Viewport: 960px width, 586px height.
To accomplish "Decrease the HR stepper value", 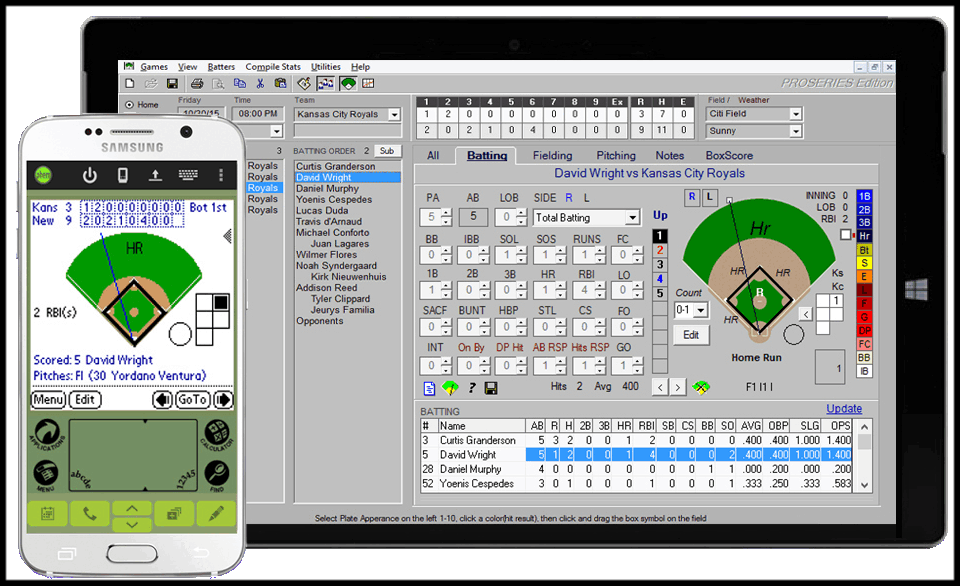I will (561, 294).
